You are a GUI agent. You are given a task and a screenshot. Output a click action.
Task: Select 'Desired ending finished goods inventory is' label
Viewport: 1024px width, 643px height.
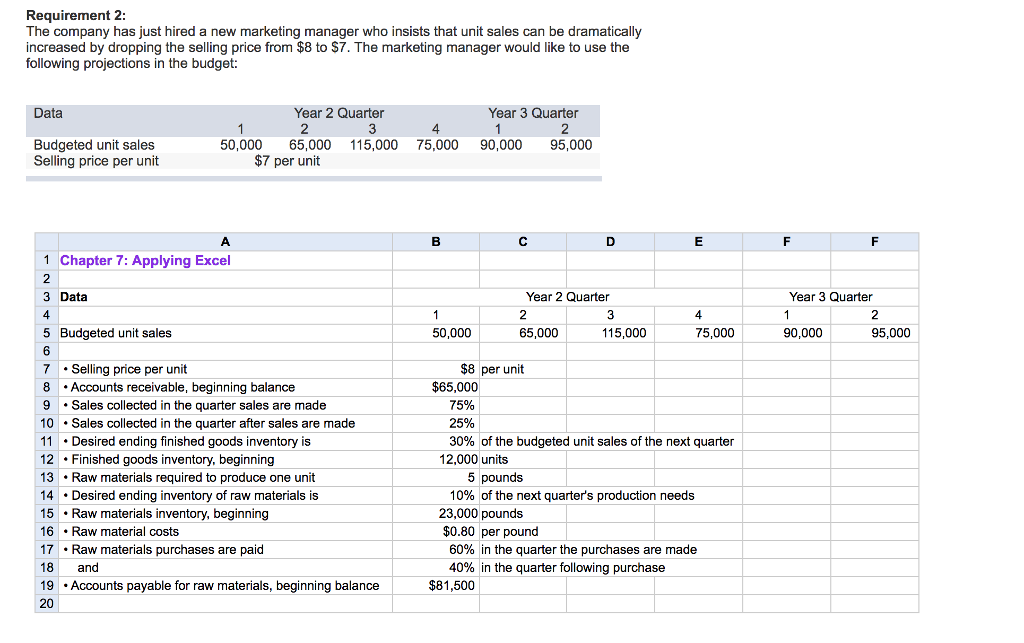[x=225, y=441]
